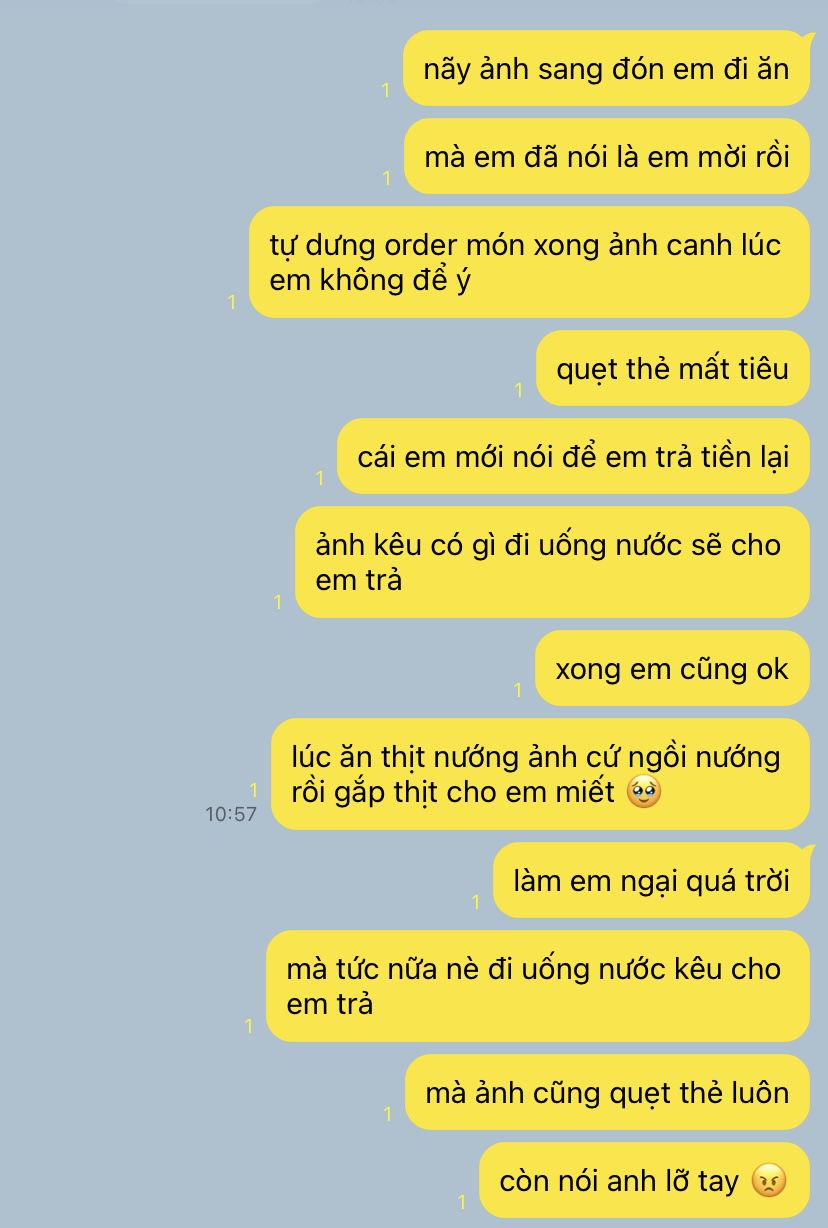The image size is (828, 1228).
Task: Select message 'cái em mới nói để em trả tiền lại'
Action: (x=573, y=456)
